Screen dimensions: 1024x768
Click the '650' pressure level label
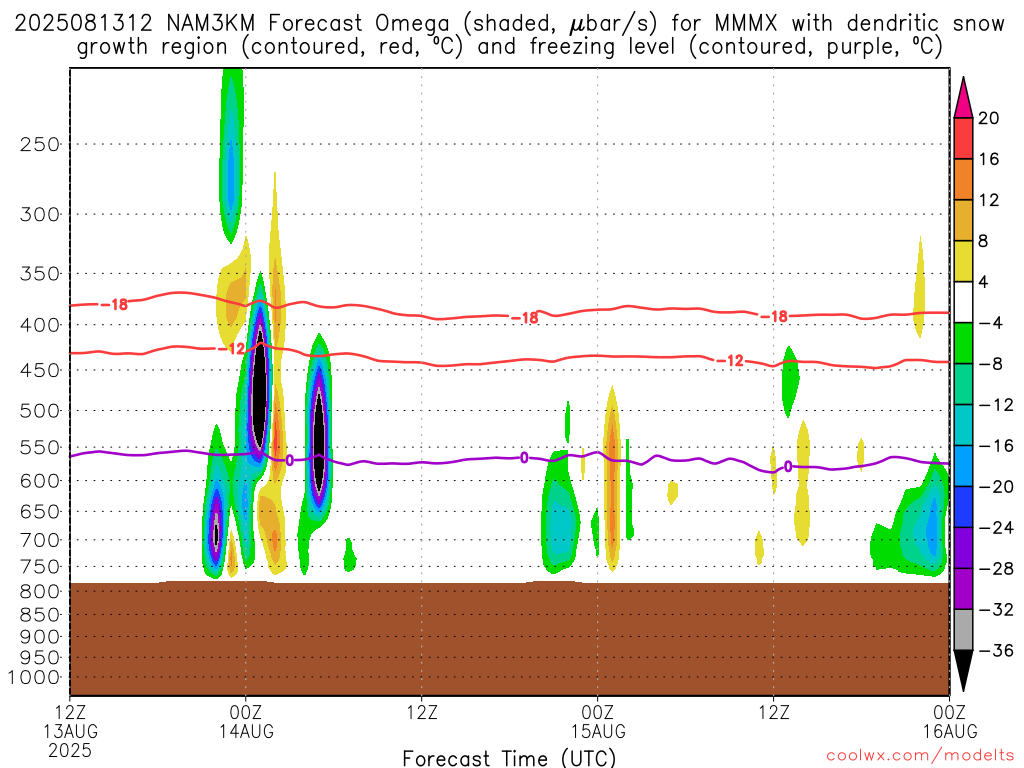tap(39, 511)
